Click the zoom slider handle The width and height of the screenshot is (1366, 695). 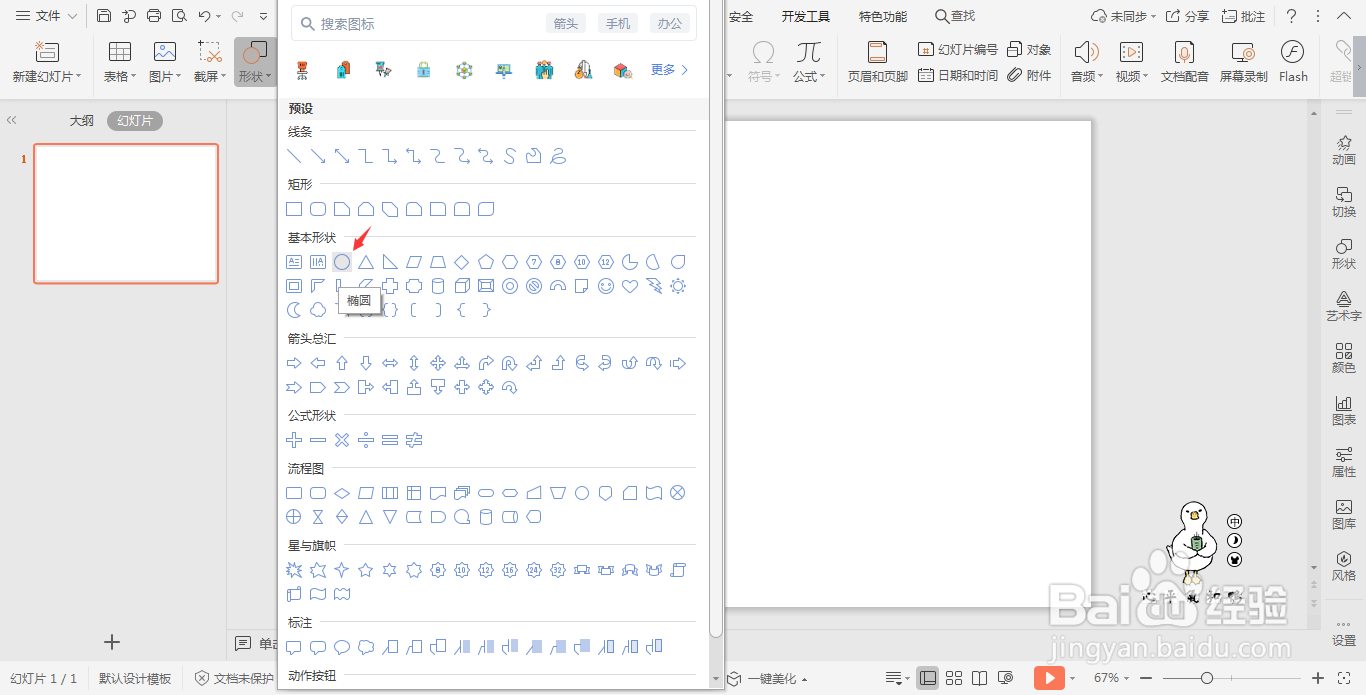coord(1207,678)
